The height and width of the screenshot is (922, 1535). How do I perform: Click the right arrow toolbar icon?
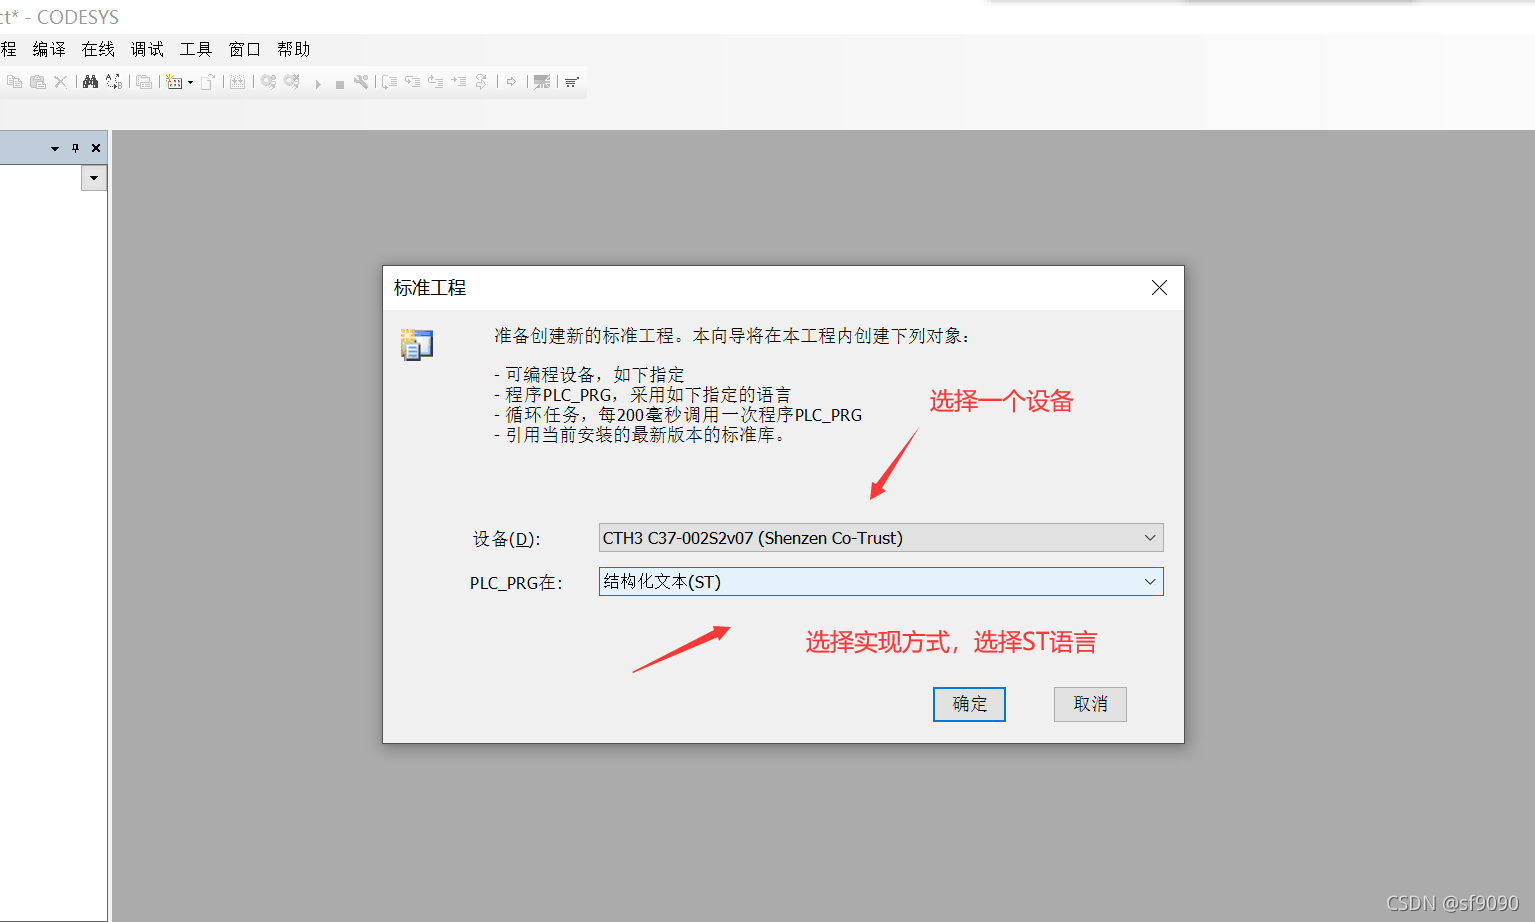point(511,82)
